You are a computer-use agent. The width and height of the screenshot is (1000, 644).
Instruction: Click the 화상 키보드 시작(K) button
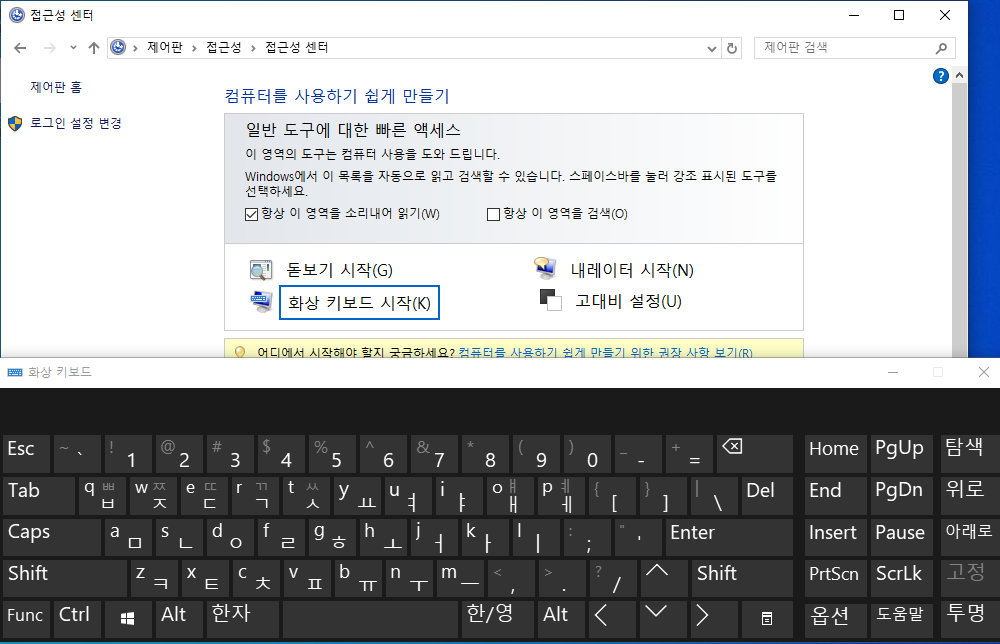(359, 302)
